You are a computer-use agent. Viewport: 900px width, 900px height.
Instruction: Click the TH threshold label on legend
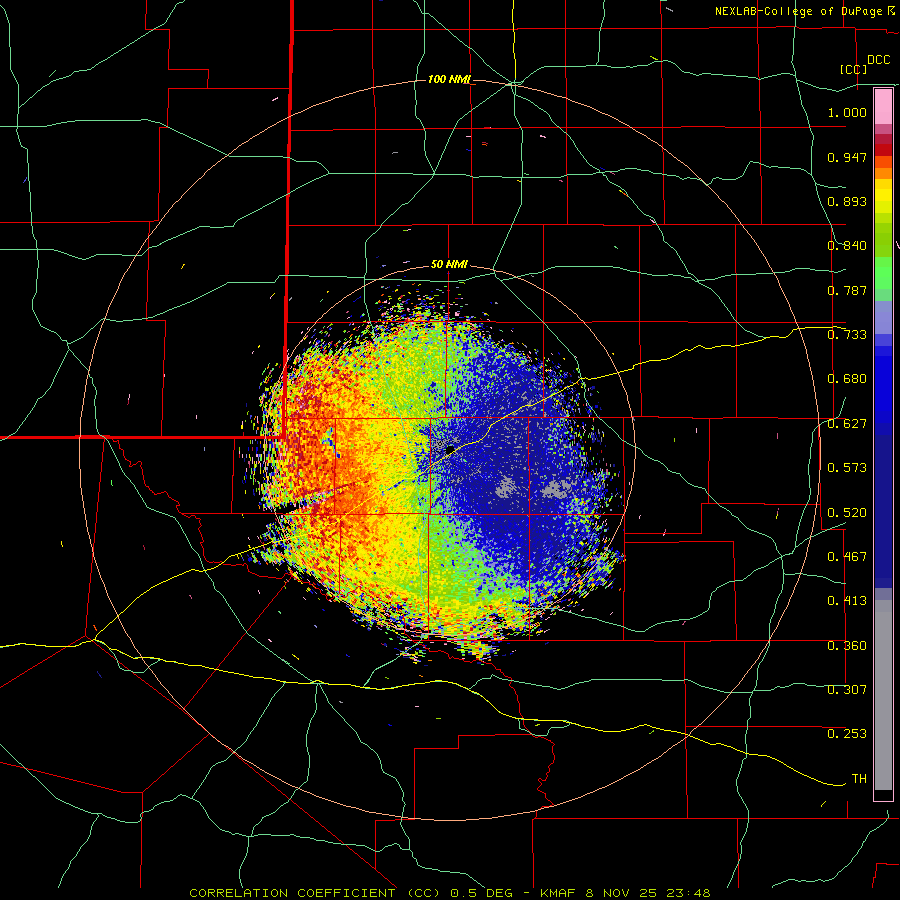(859, 779)
